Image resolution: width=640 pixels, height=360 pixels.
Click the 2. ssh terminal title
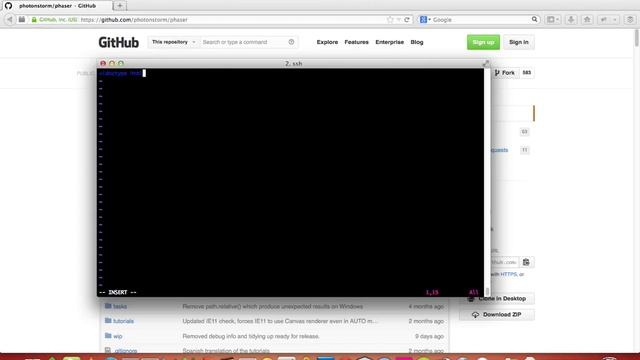tap(293, 64)
